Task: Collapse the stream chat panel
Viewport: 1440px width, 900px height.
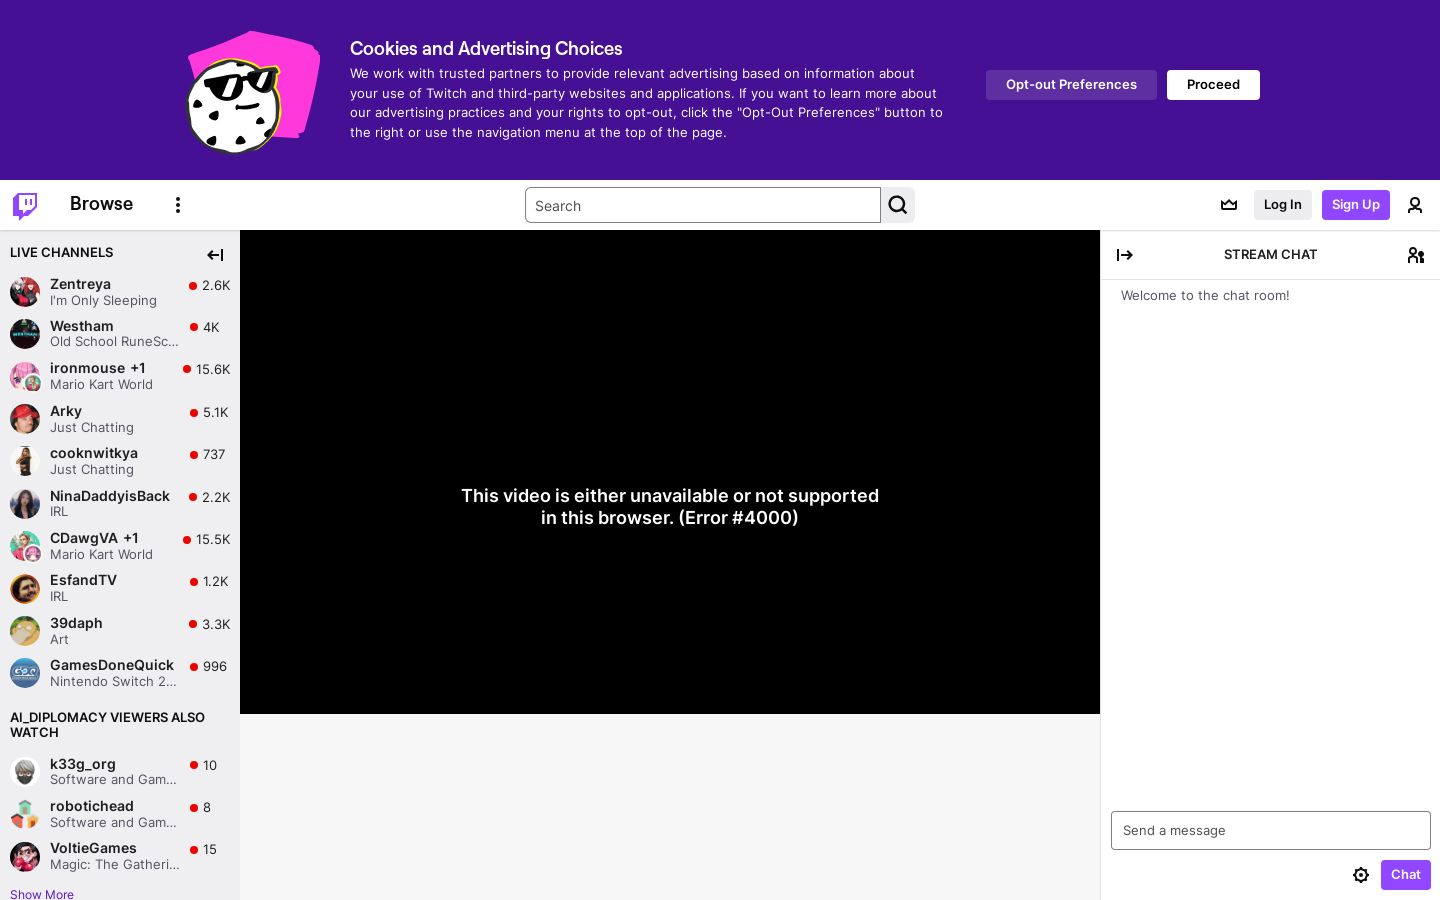Action: pos(1125,255)
